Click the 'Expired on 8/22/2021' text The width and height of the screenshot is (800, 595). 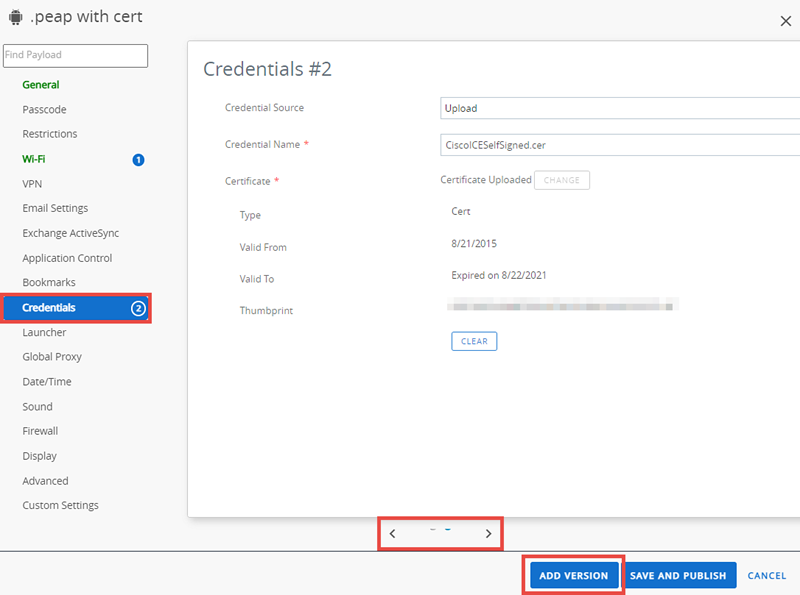(x=498, y=276)
